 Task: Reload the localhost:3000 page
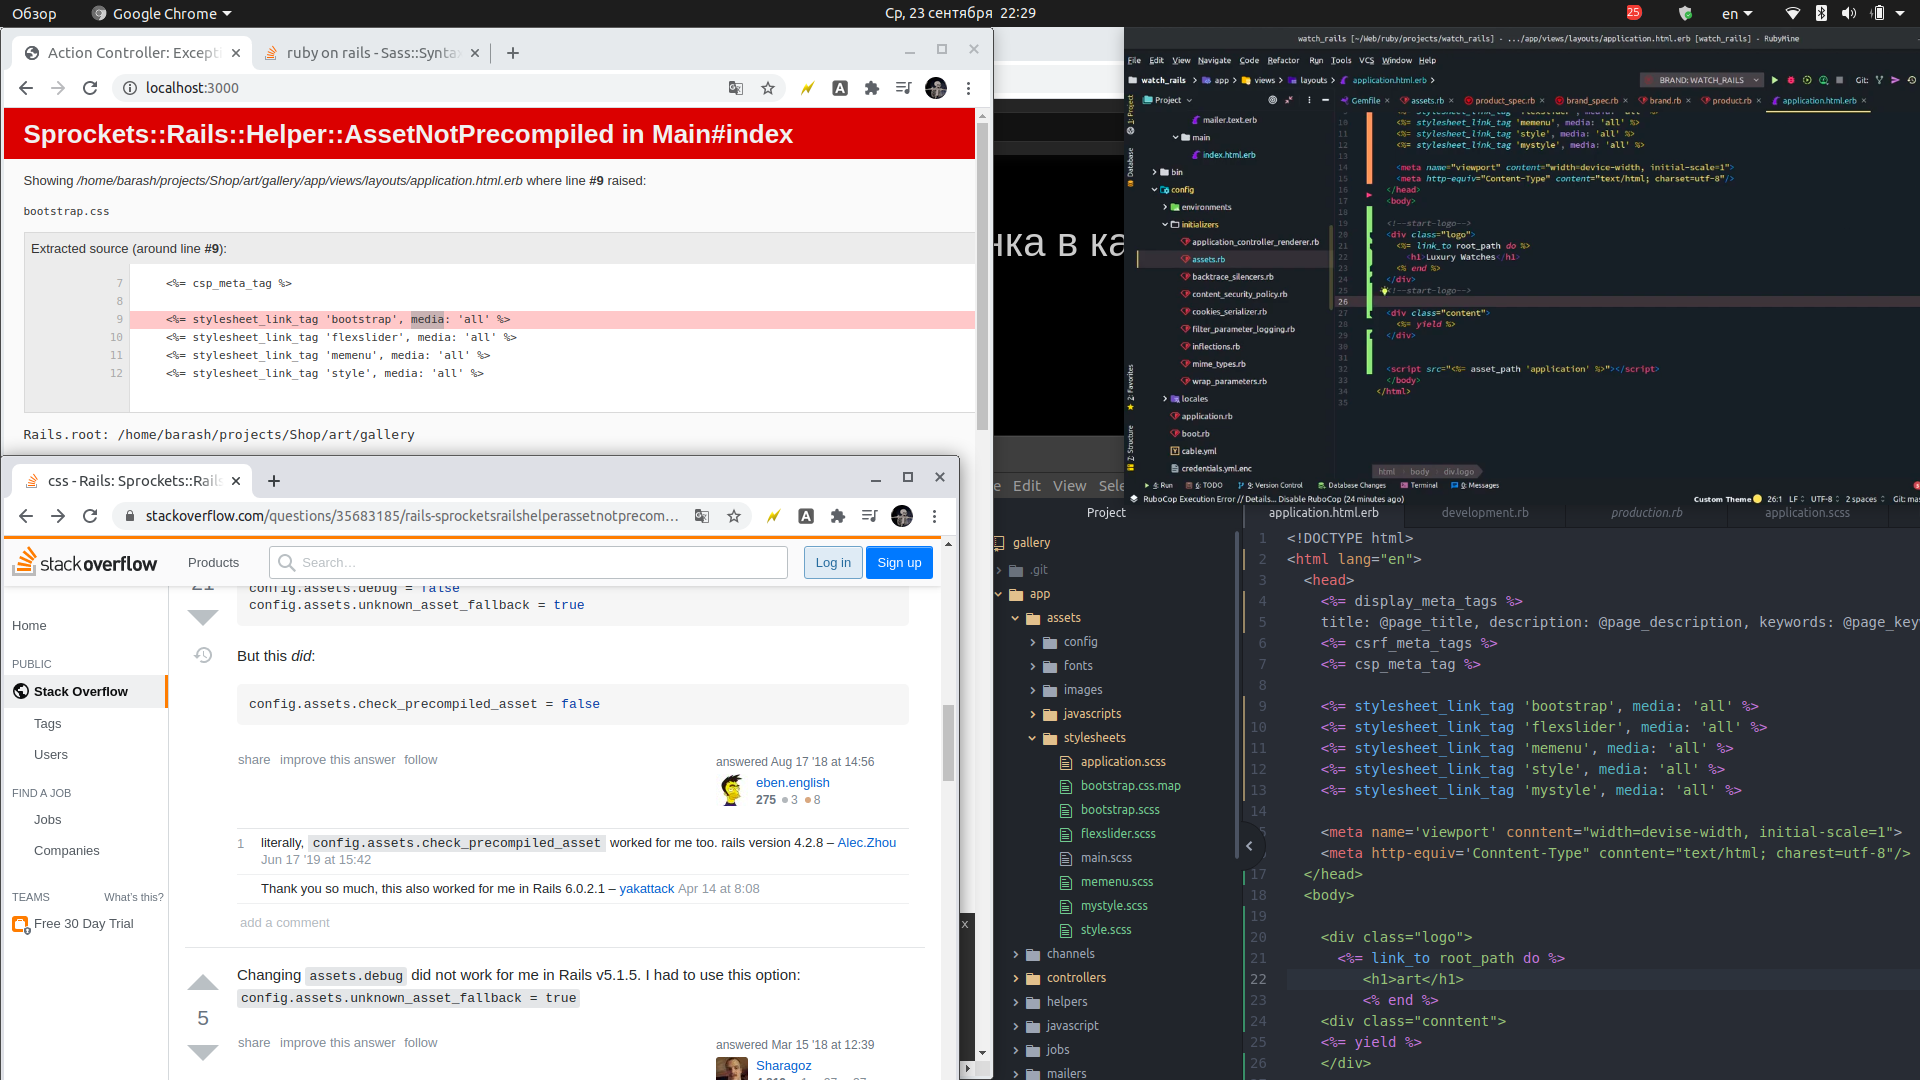90,88
